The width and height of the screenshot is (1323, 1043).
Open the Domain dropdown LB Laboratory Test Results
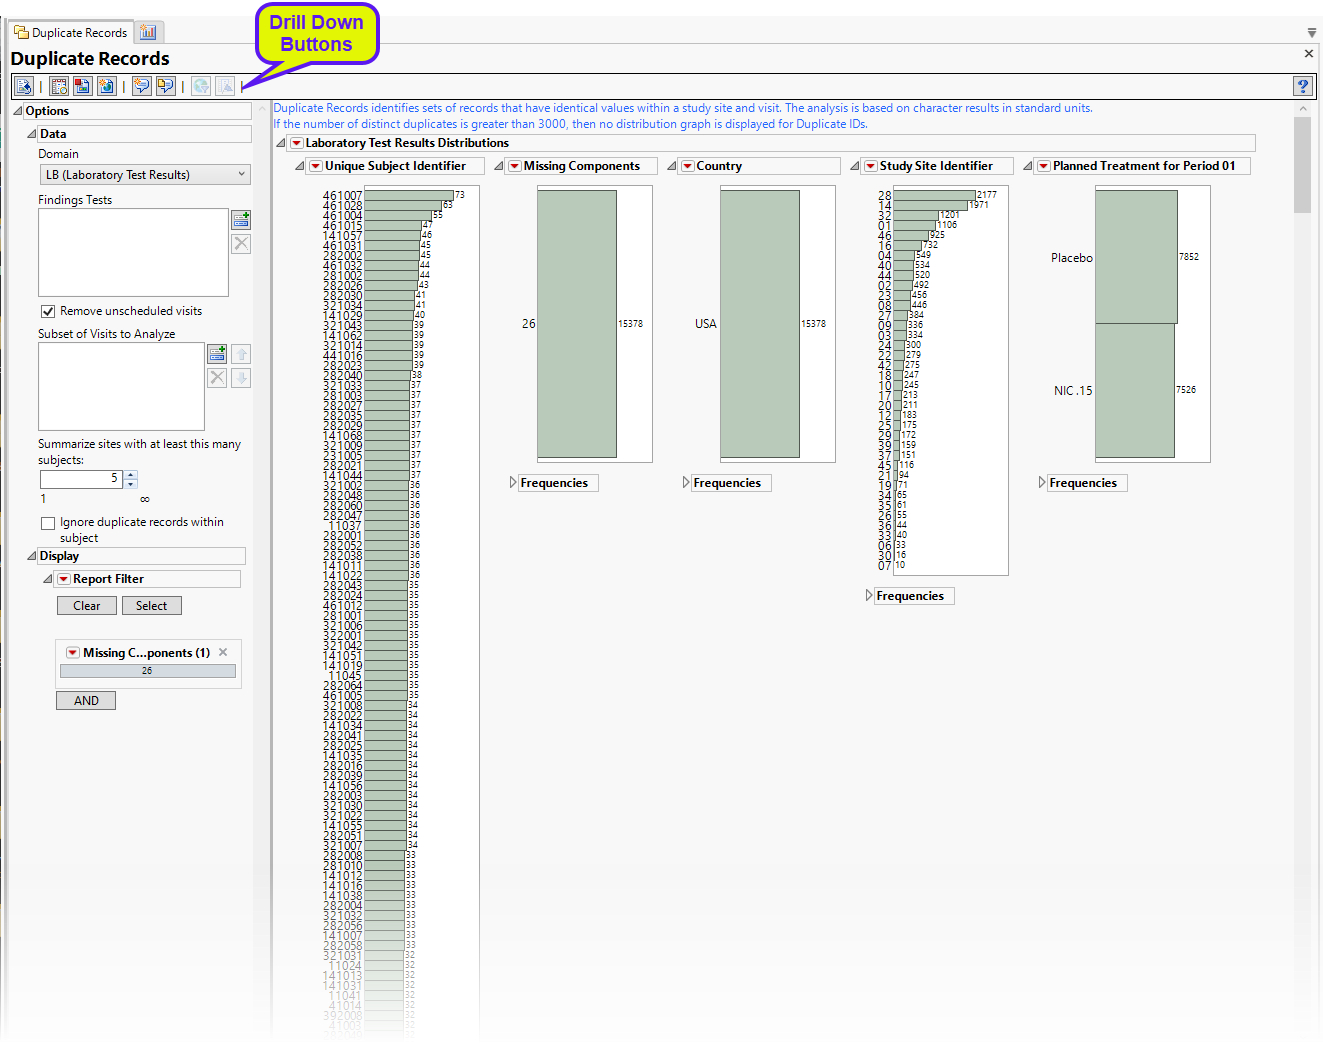[144, 175]
